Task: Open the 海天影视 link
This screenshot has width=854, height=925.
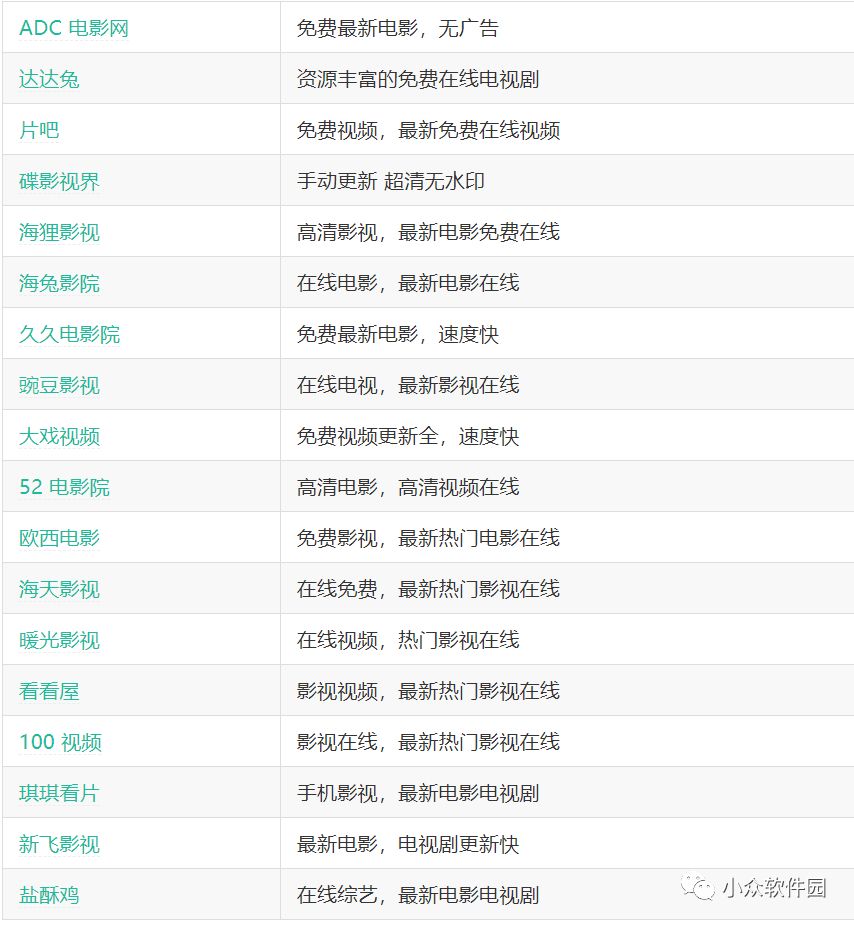Action: click(x=55, y=588)
